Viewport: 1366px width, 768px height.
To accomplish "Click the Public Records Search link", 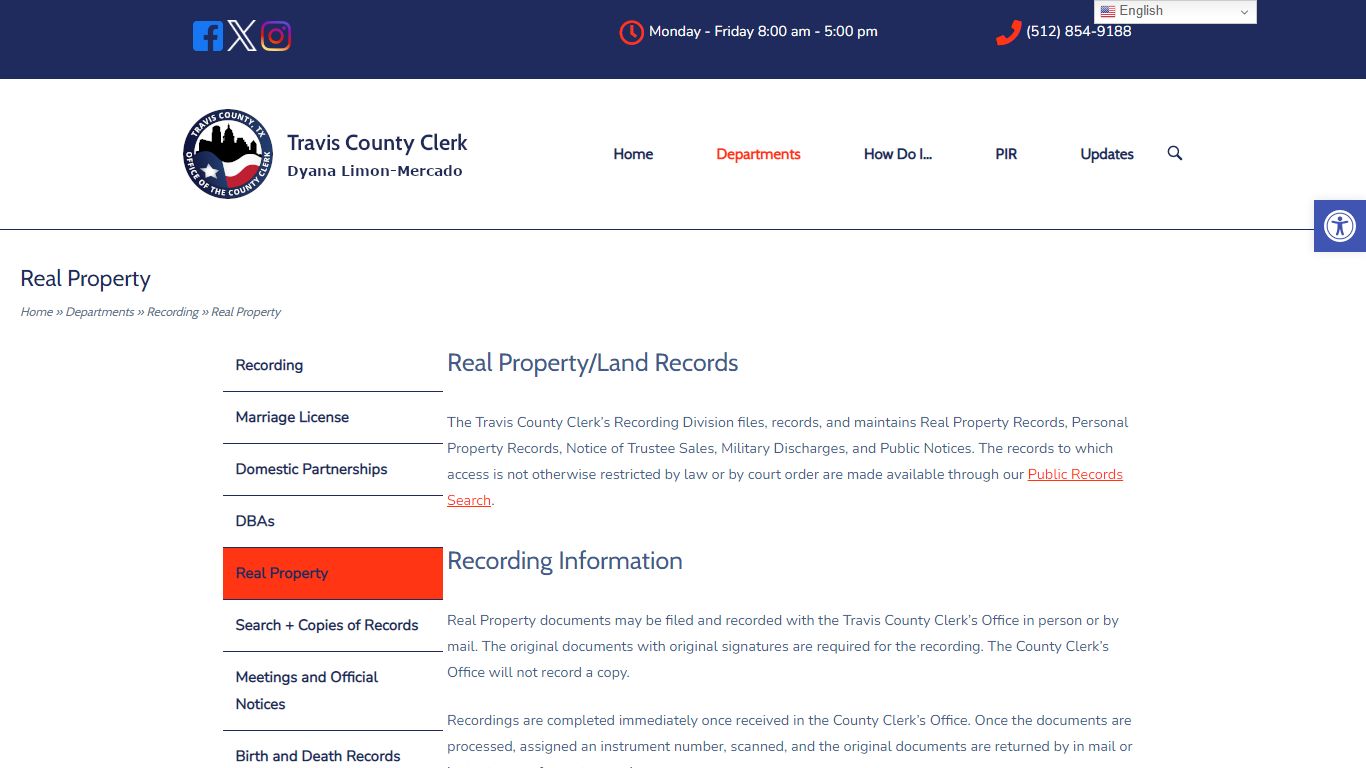I will point(1075,474).
